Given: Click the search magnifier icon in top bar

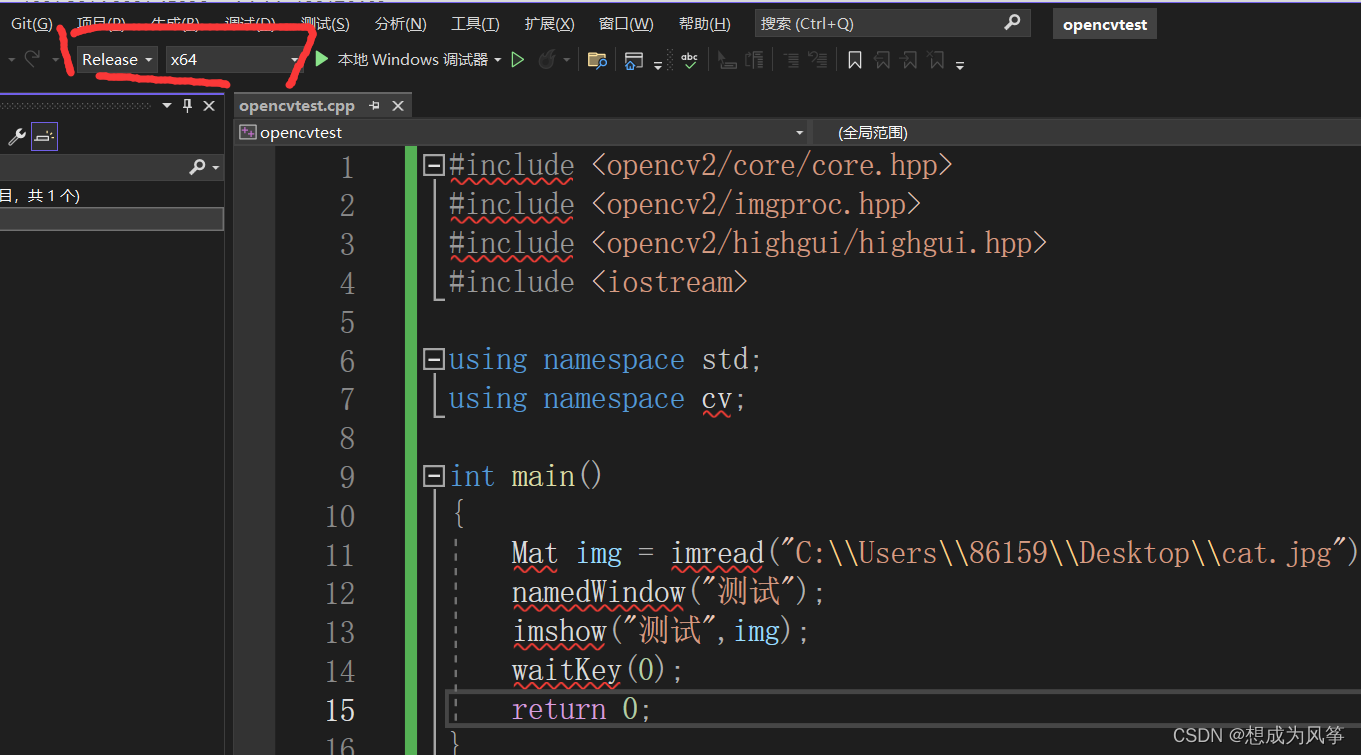Looking at the screenshot, I should pyautogui.click(x=1012, y=22).
